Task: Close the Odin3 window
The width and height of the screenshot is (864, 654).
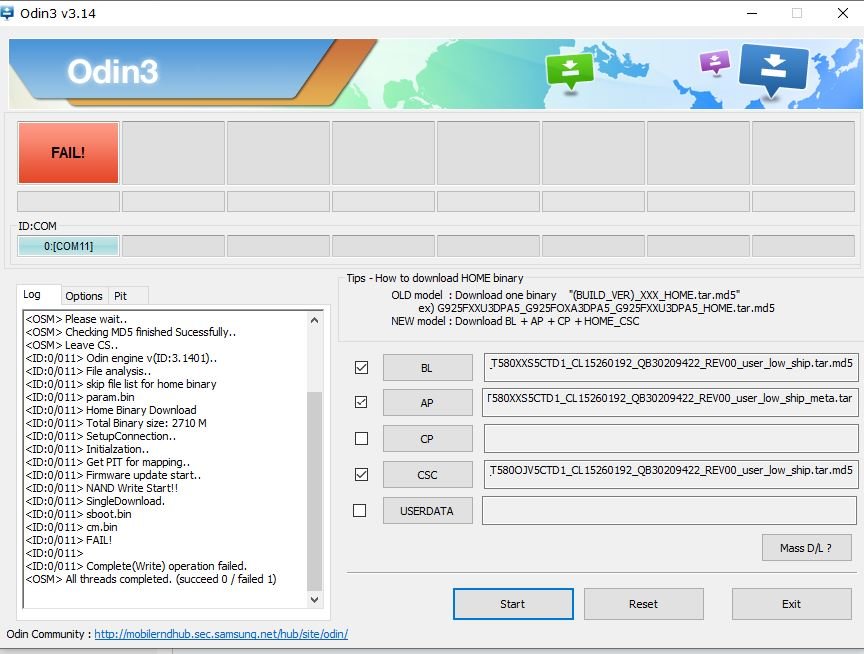Action: pyautogui.click(x=843, y=13)
